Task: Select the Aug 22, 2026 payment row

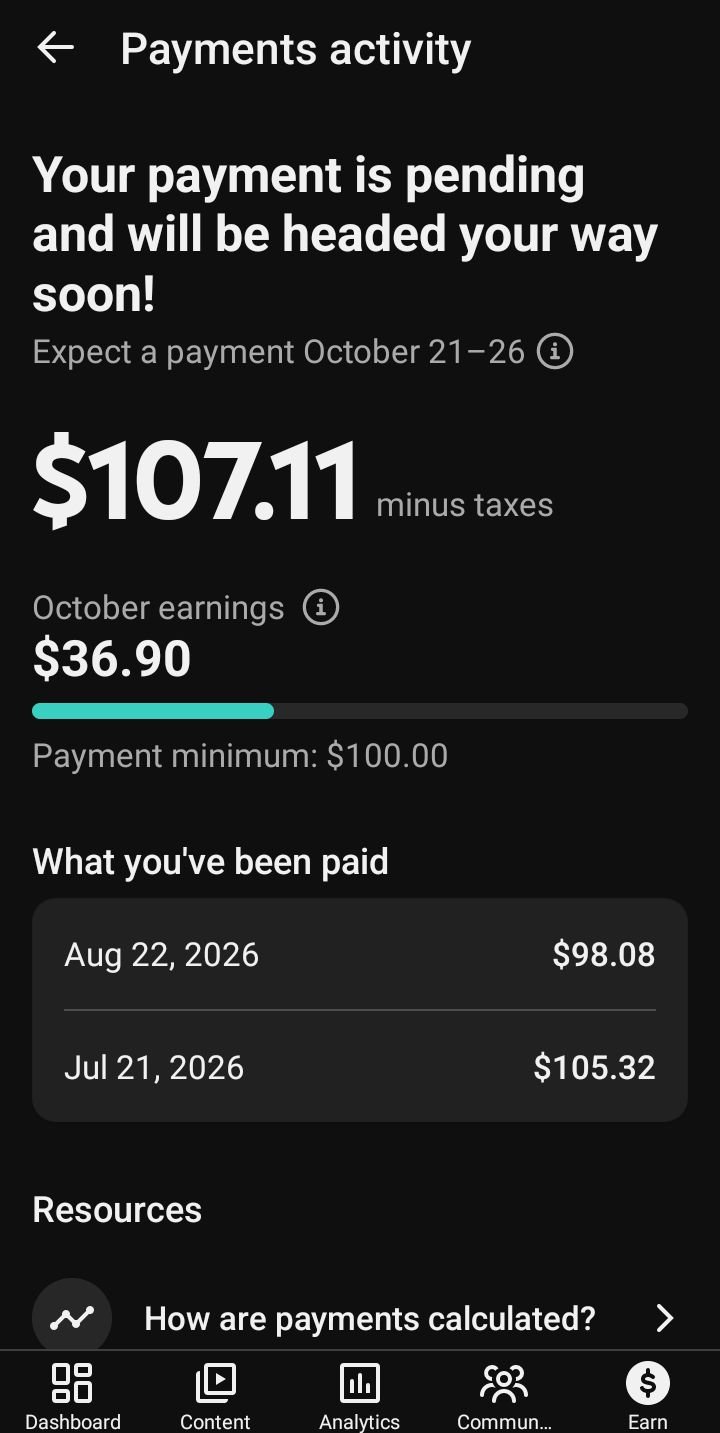Action: pyautogui.click(x=360, y=954)
